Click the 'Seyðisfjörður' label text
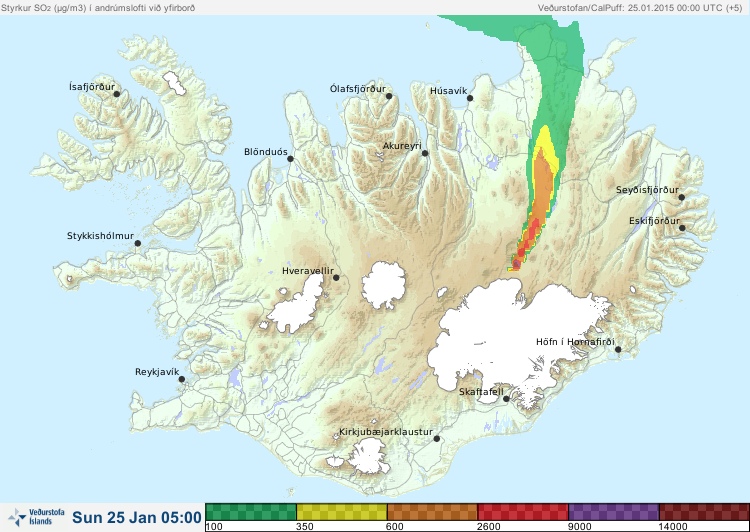This screenshot has width=750, height=532. (x=647, y=190)
